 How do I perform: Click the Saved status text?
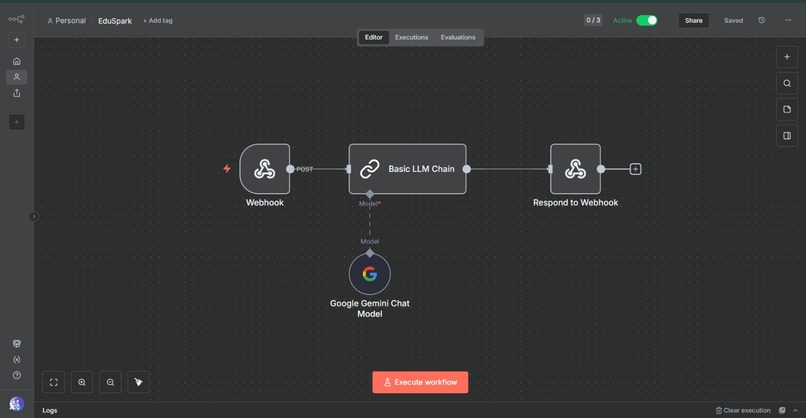click(x=734, y=21)
